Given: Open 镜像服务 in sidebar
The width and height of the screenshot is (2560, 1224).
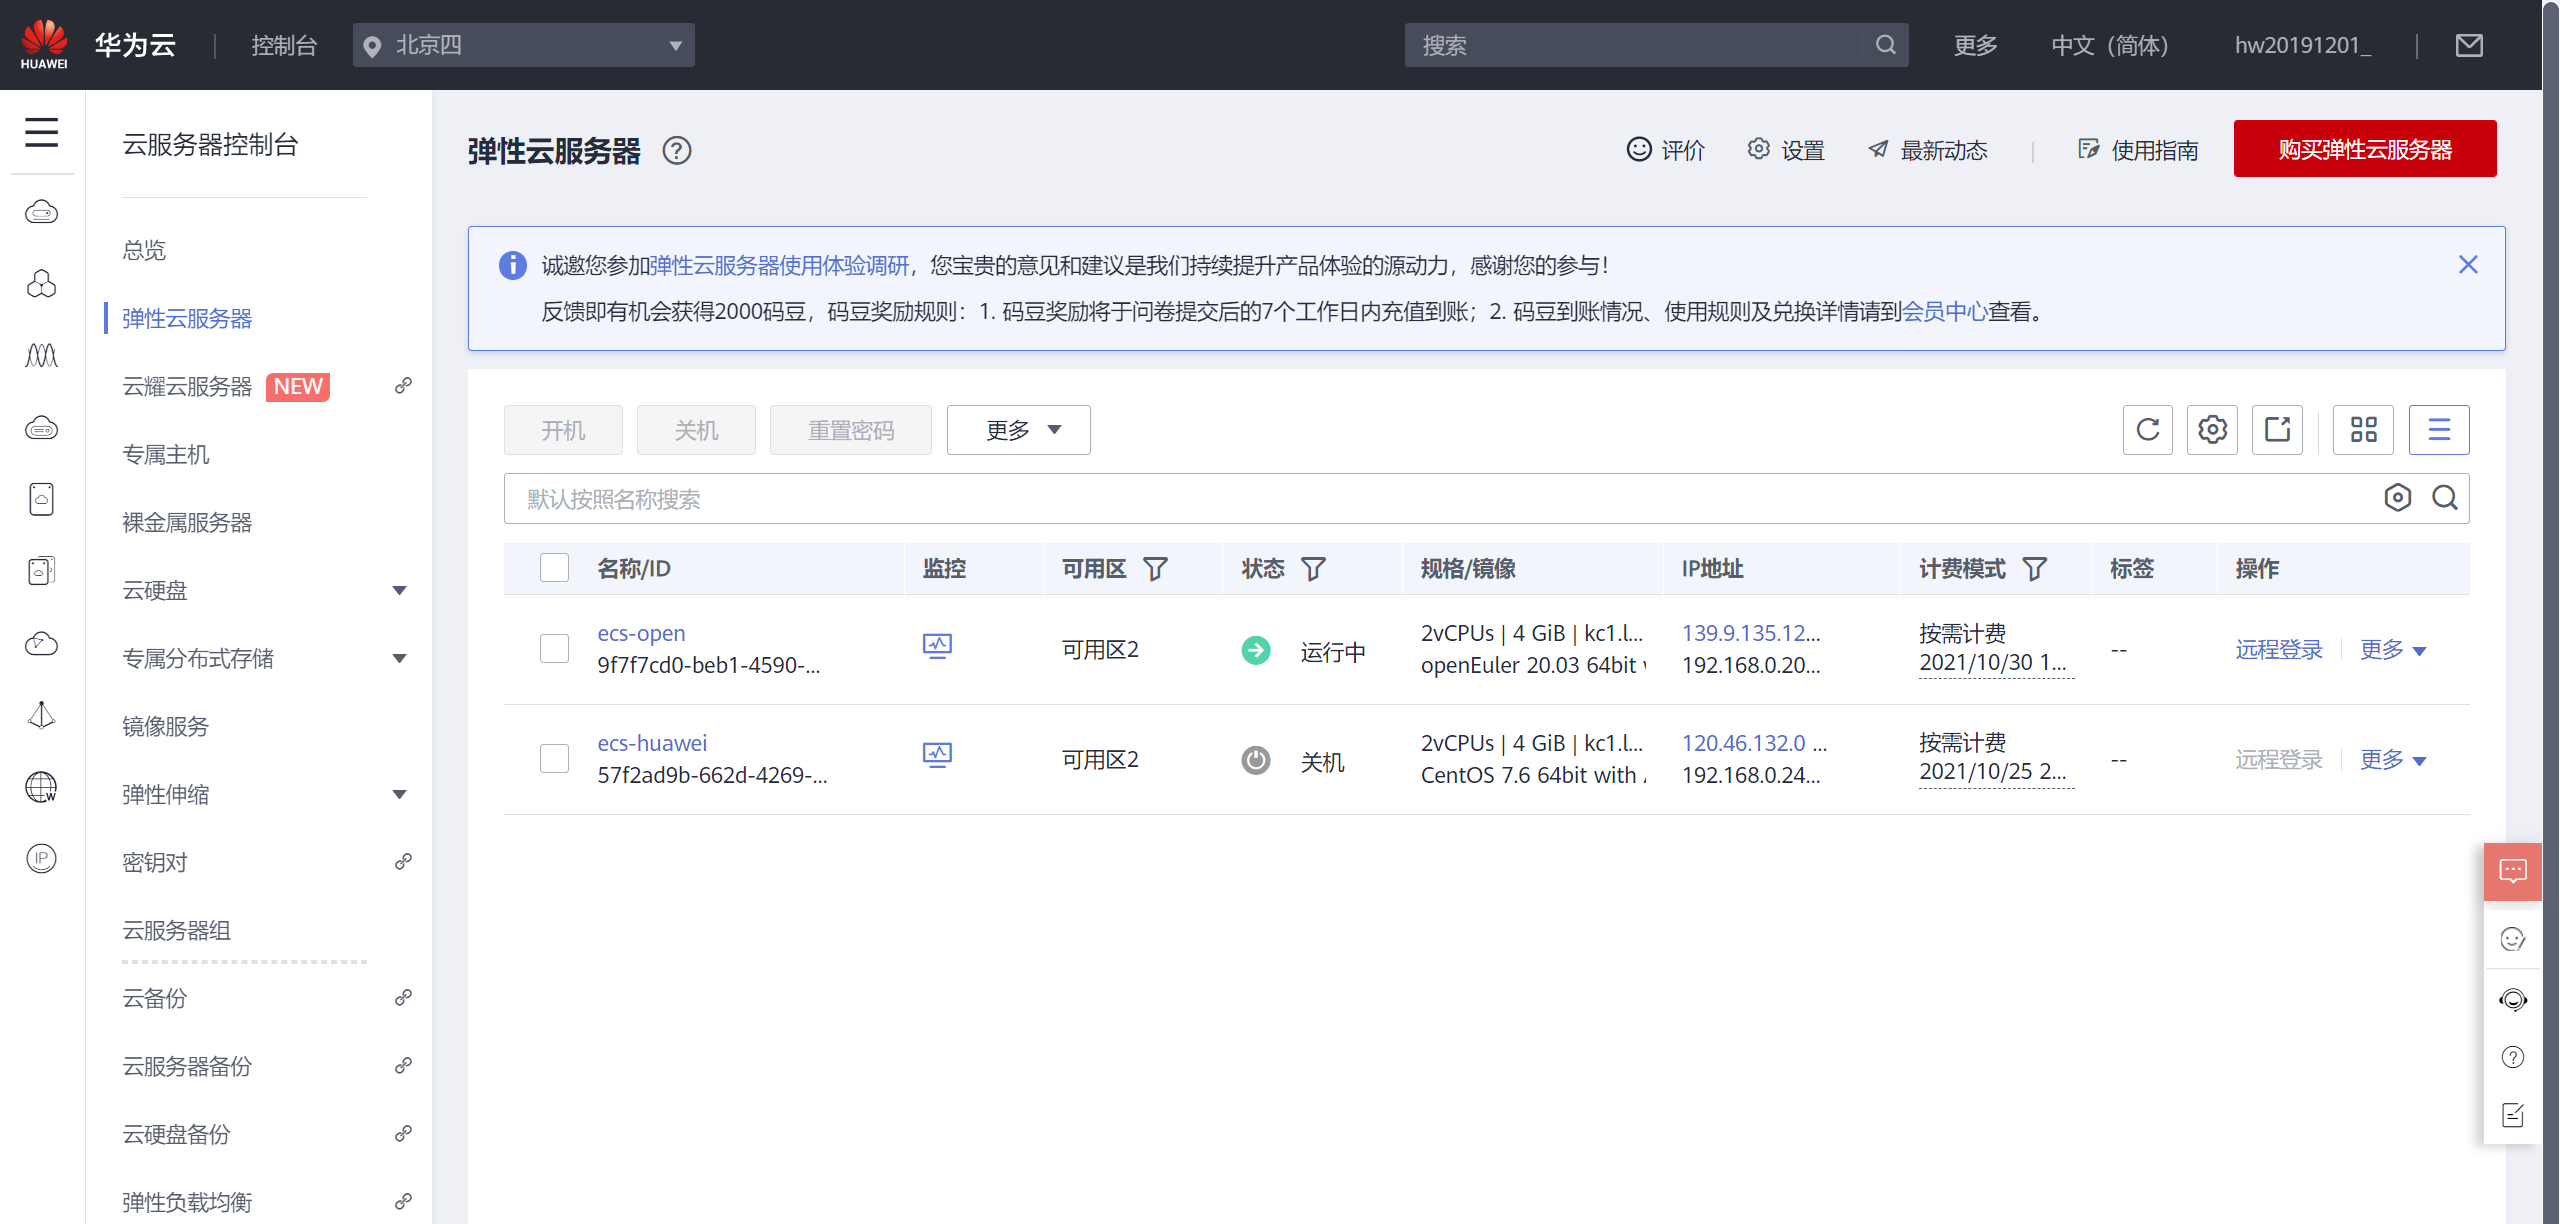Looking at the screenshot, I should (166, 726).
